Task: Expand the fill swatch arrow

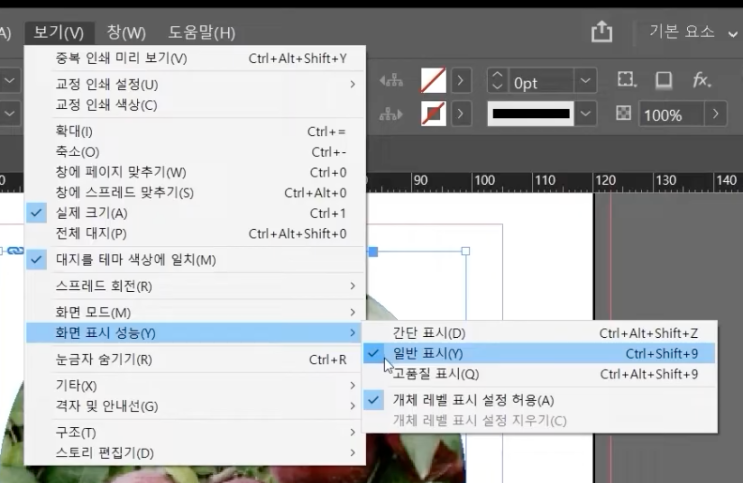Action: (461, 81)
